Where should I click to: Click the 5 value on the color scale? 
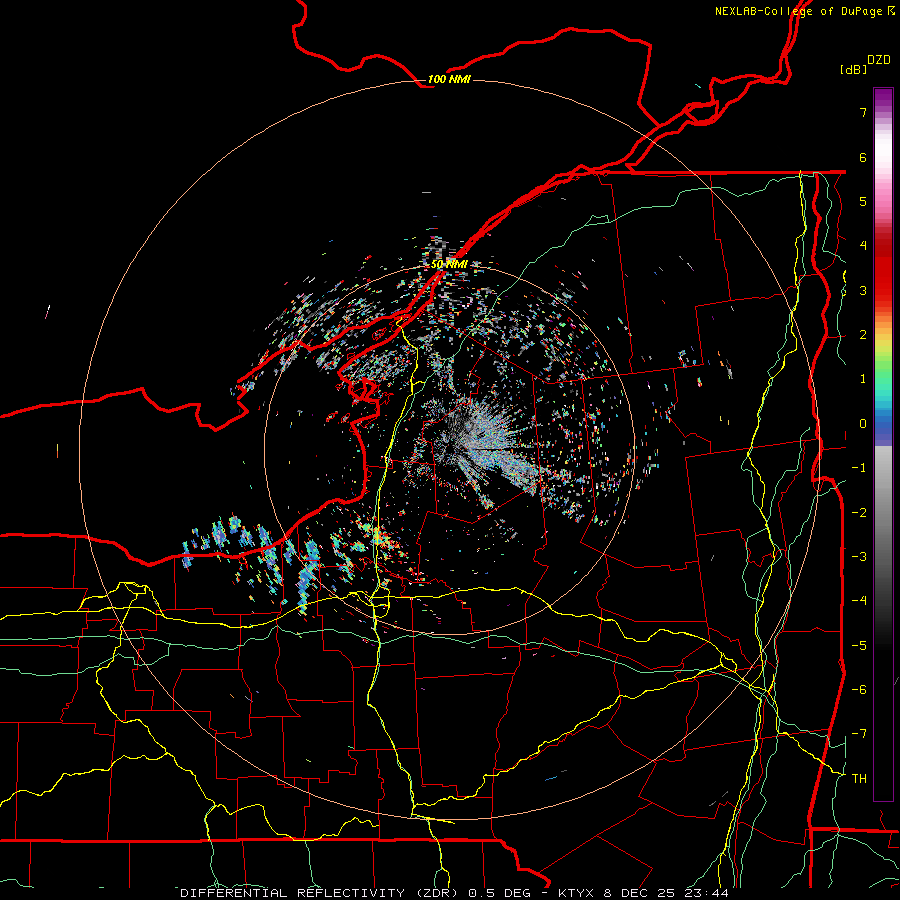pyautogui.click(x=863, y=201)
